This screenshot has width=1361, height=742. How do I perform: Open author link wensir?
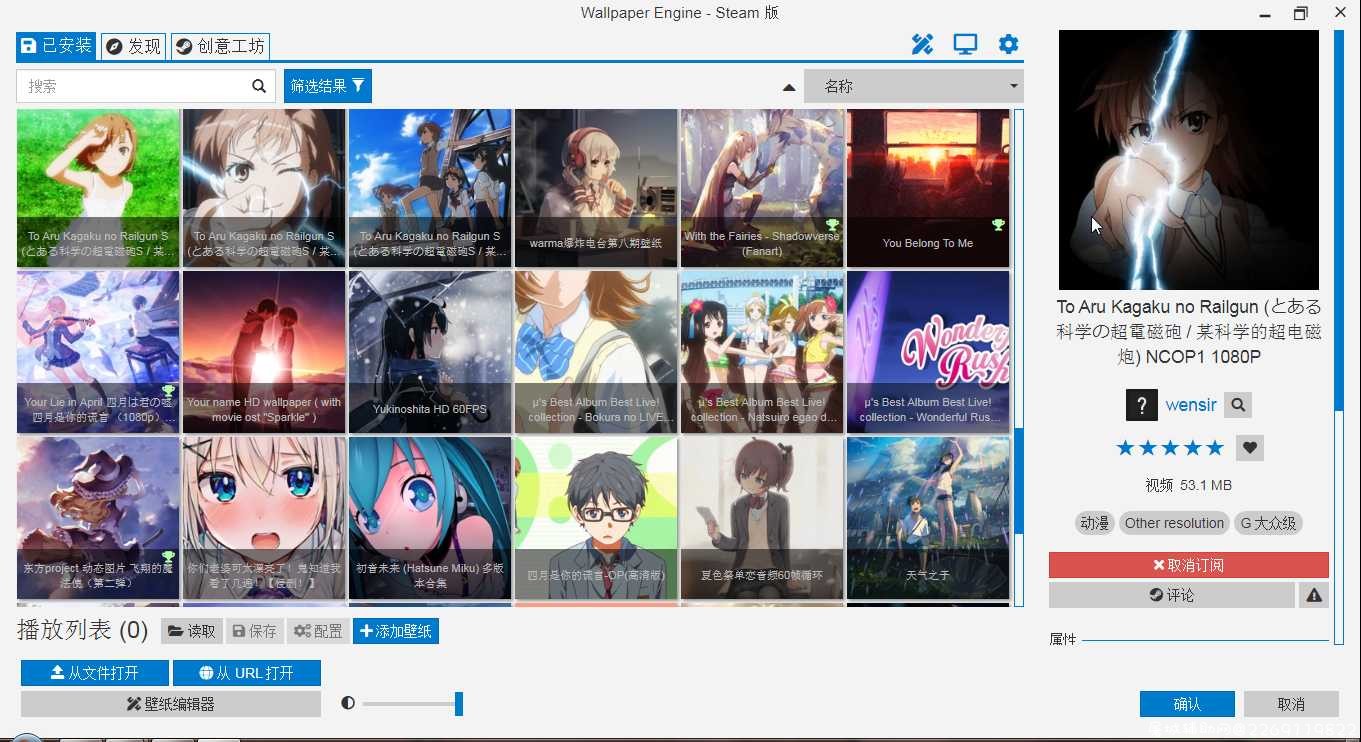(x=1191, y=405)
